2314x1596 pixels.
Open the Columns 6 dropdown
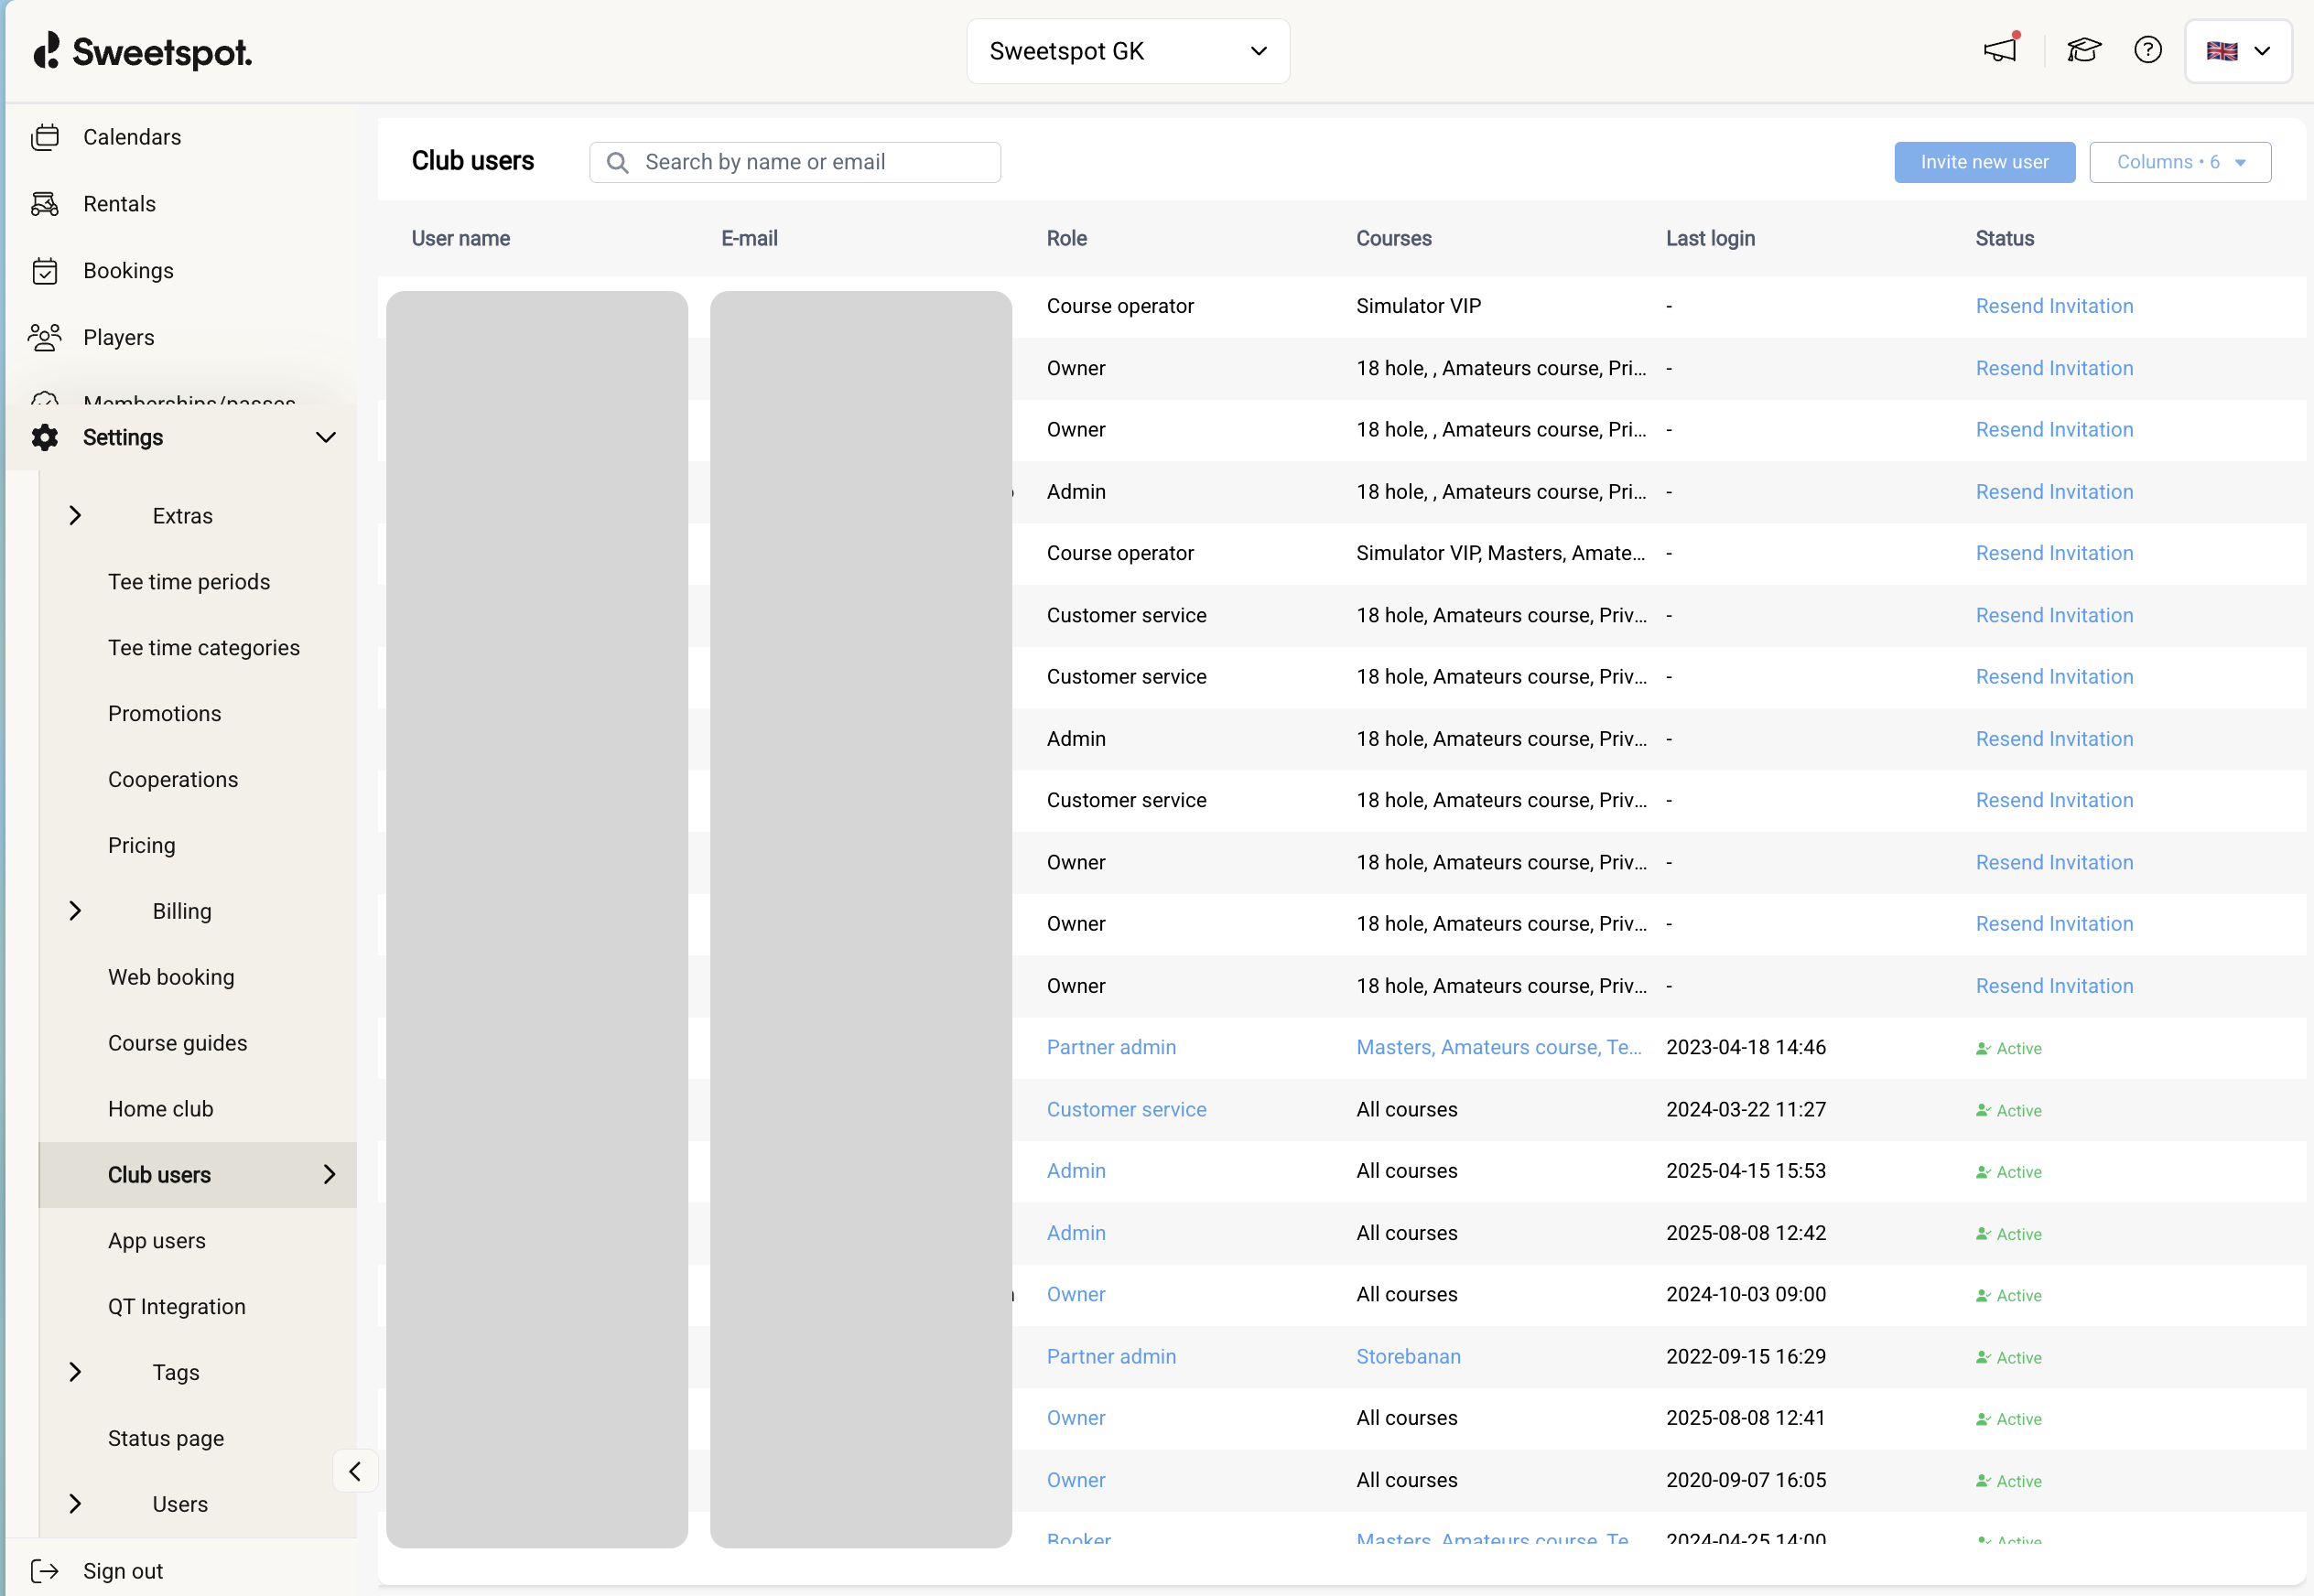tap(2179, 162)
